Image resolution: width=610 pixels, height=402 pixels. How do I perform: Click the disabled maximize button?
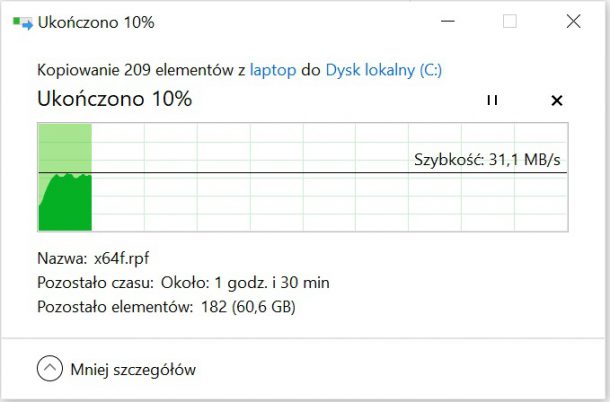point(510,21)
